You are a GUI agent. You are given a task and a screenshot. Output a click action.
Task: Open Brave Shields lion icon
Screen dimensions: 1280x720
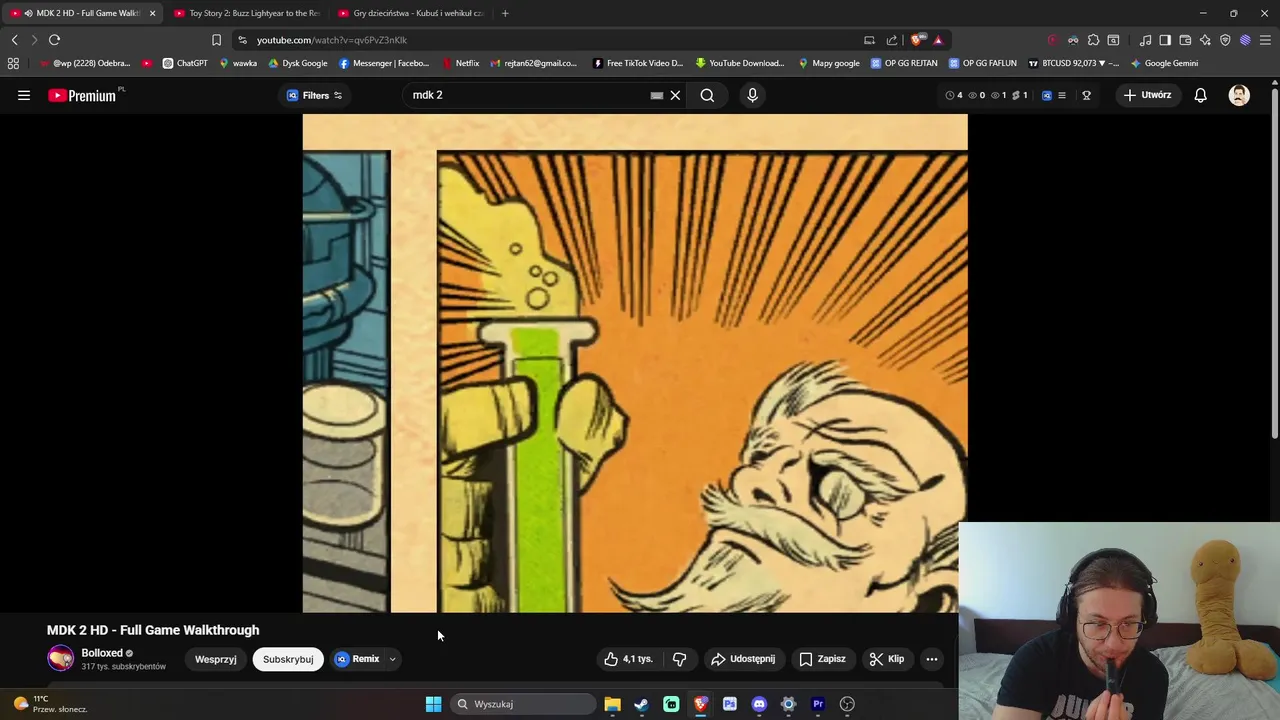click(916, 40)
